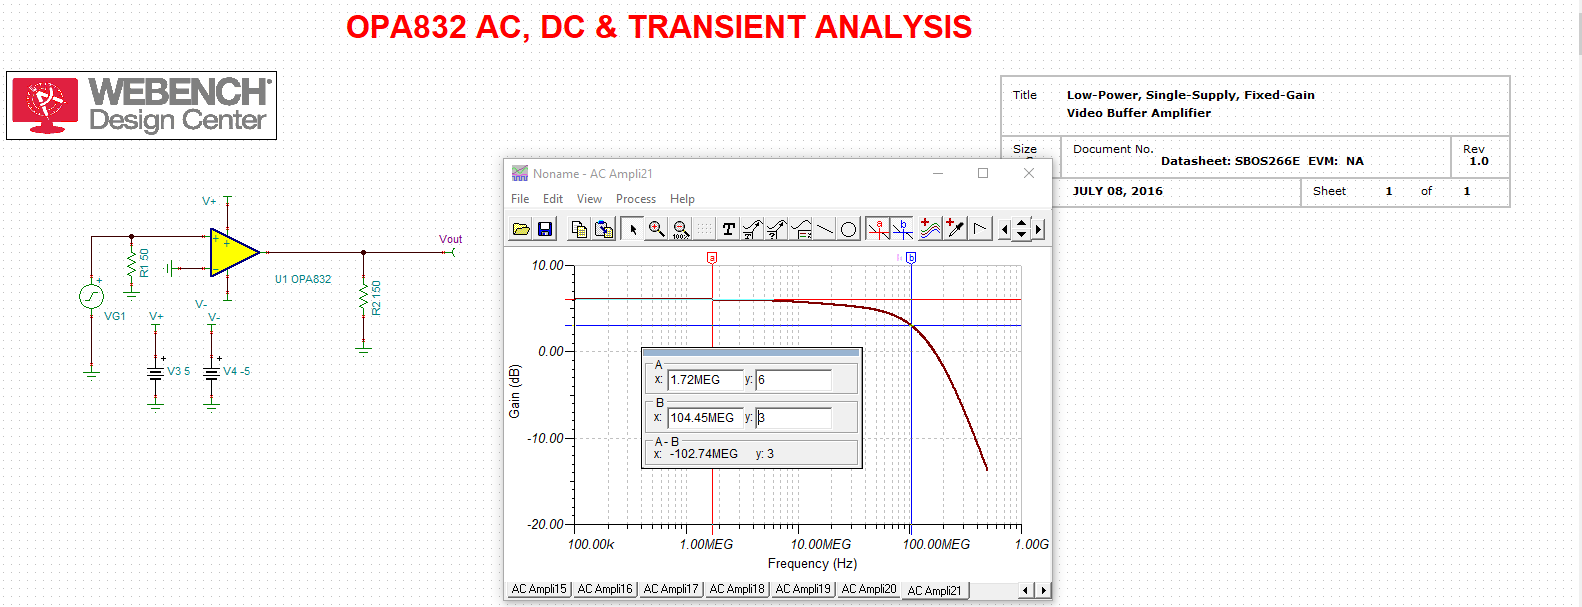The image size is (1582, 607).
Task: Click the toolbar up-down arrows button
Action: point(1021,229)
